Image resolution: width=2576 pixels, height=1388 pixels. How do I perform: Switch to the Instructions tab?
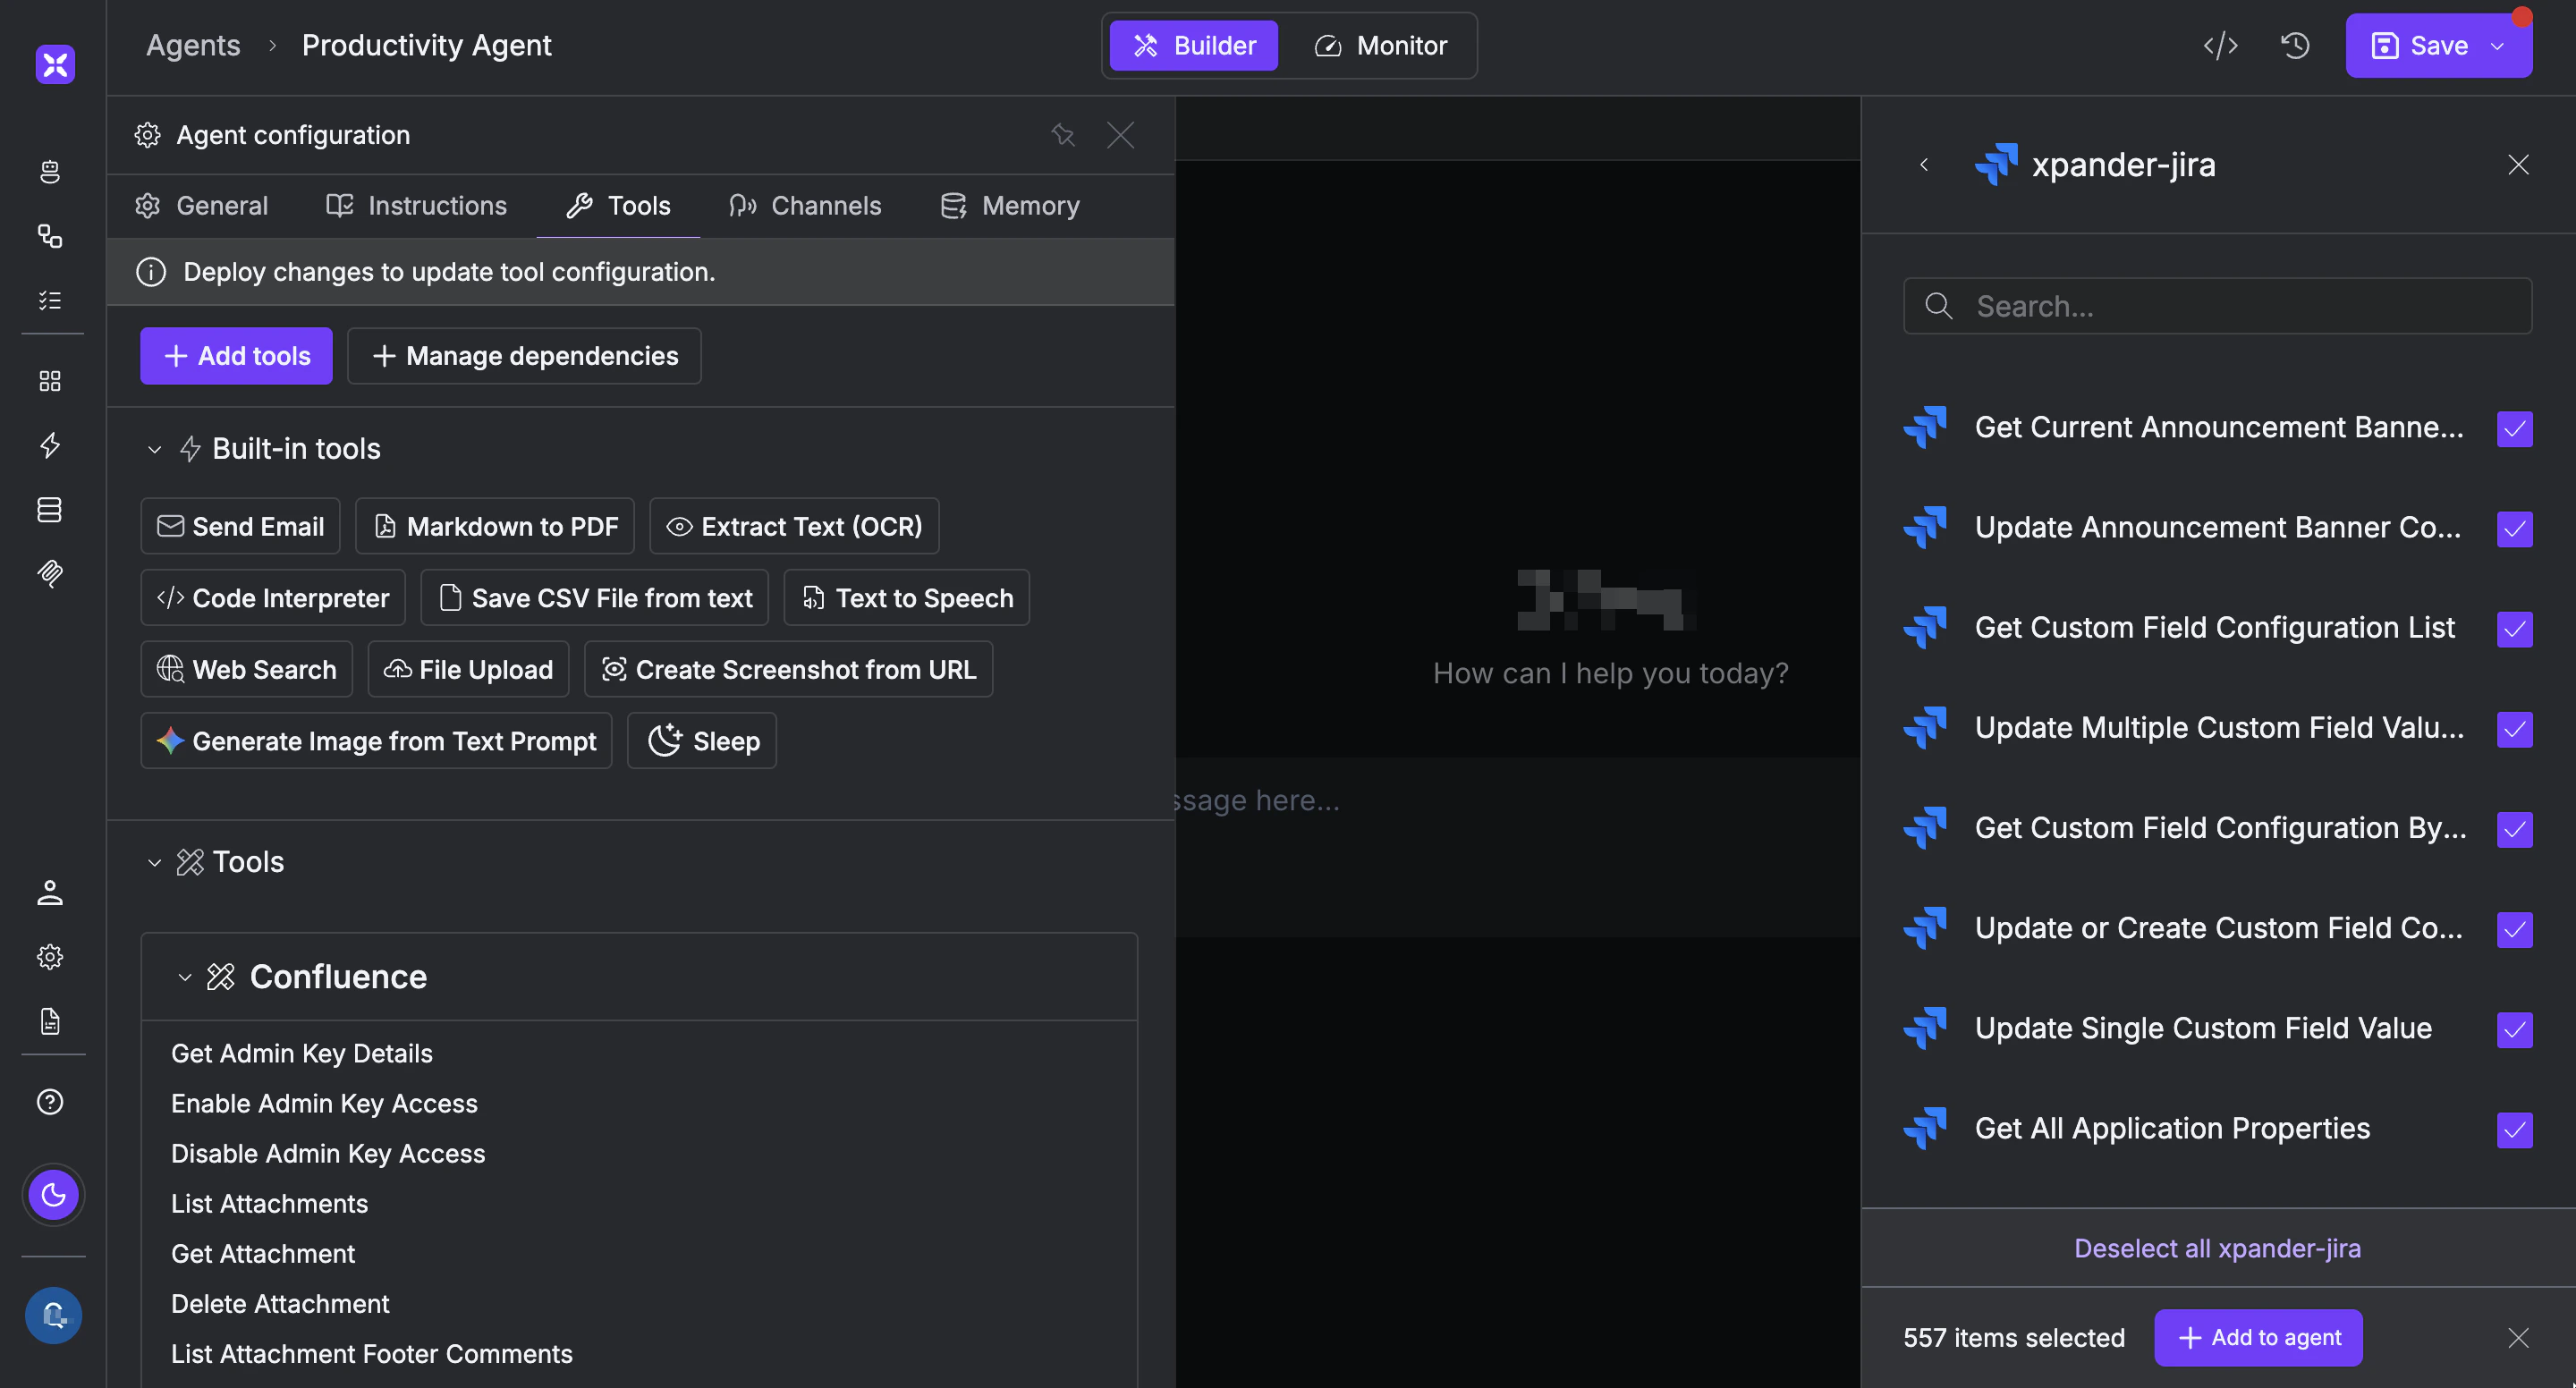coord(417,206)
